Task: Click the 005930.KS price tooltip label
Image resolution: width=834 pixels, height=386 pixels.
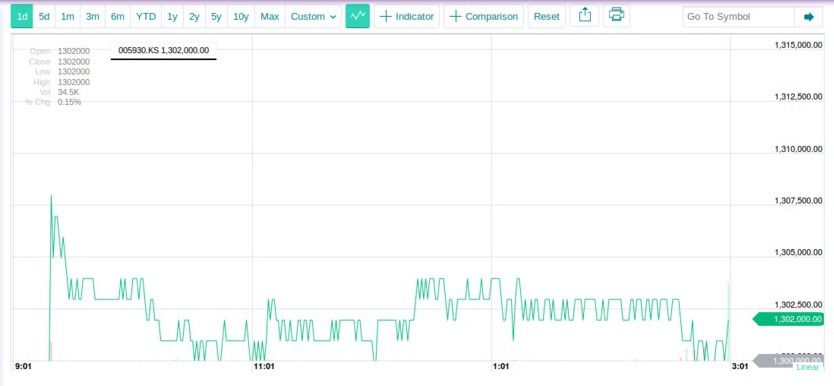Action: point(163,50)
